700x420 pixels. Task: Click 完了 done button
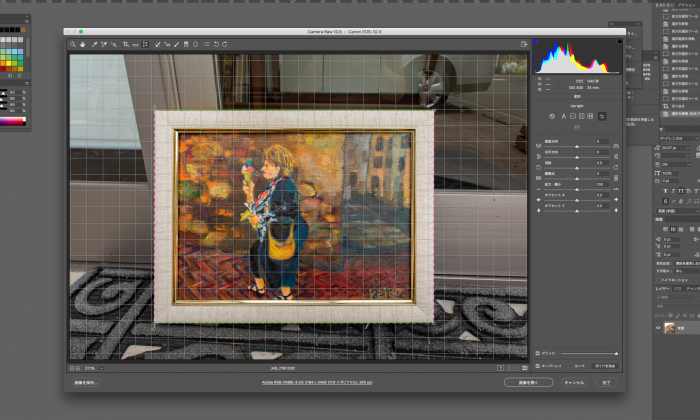pyautogui.click(x=606, y=383)
